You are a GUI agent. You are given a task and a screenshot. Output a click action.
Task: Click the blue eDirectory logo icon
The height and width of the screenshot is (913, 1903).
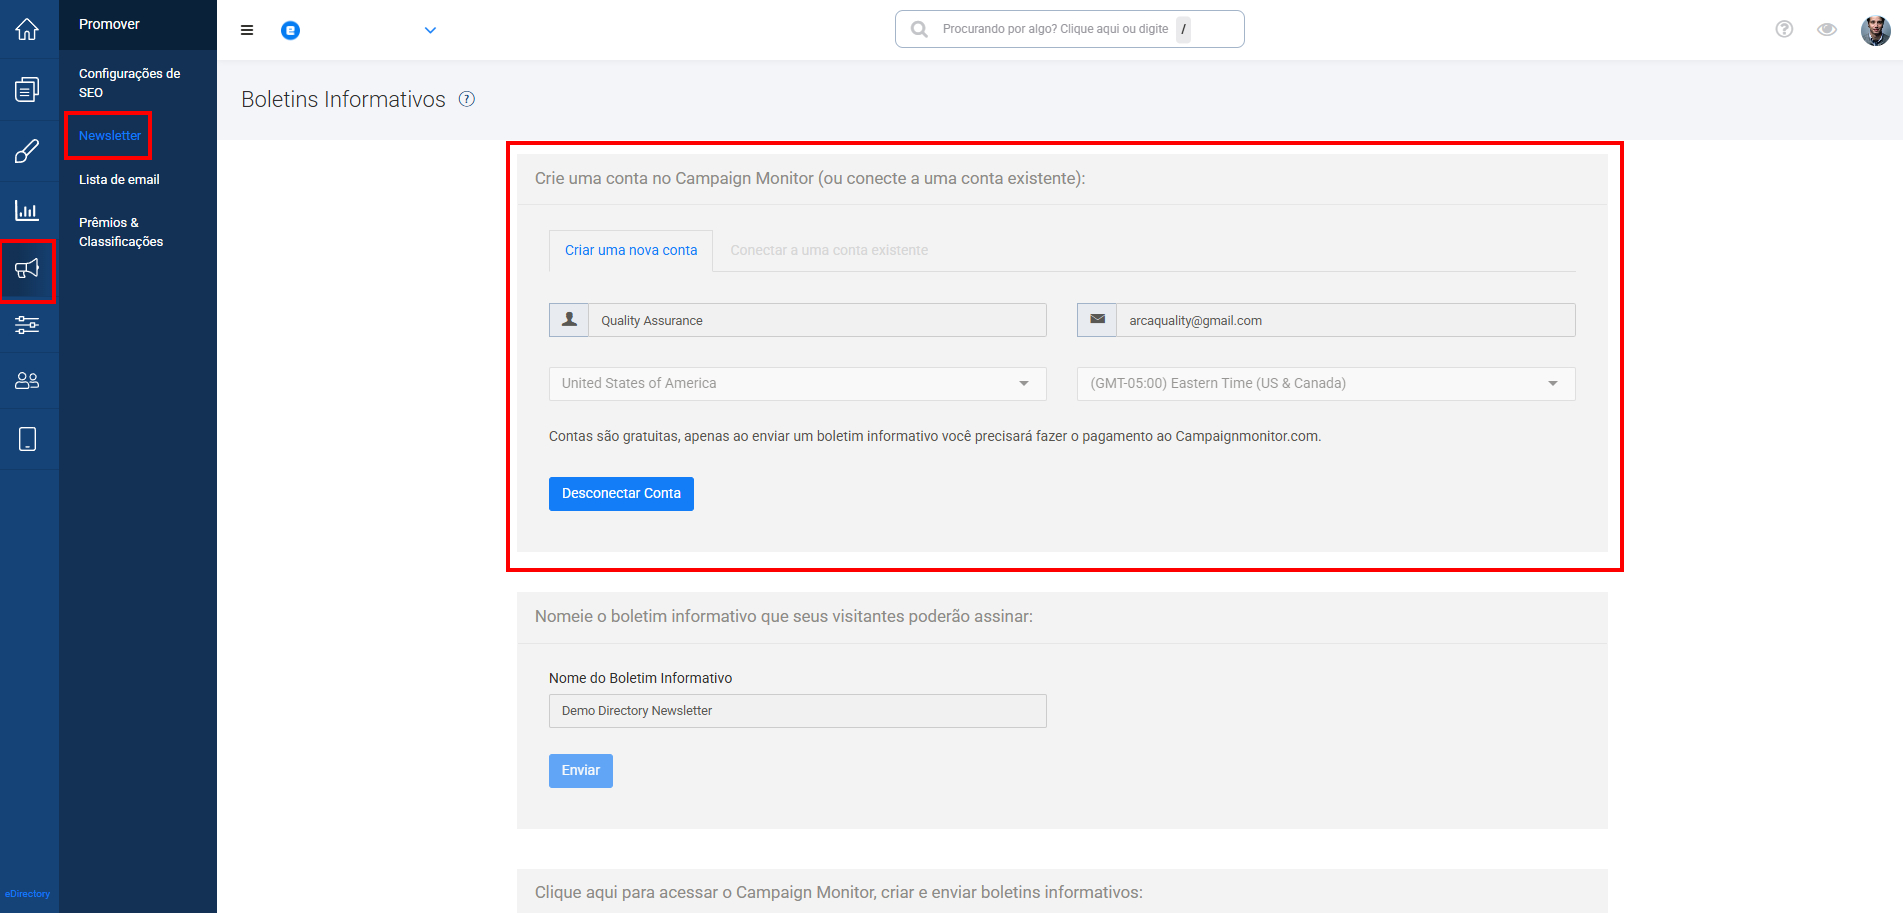290,30
